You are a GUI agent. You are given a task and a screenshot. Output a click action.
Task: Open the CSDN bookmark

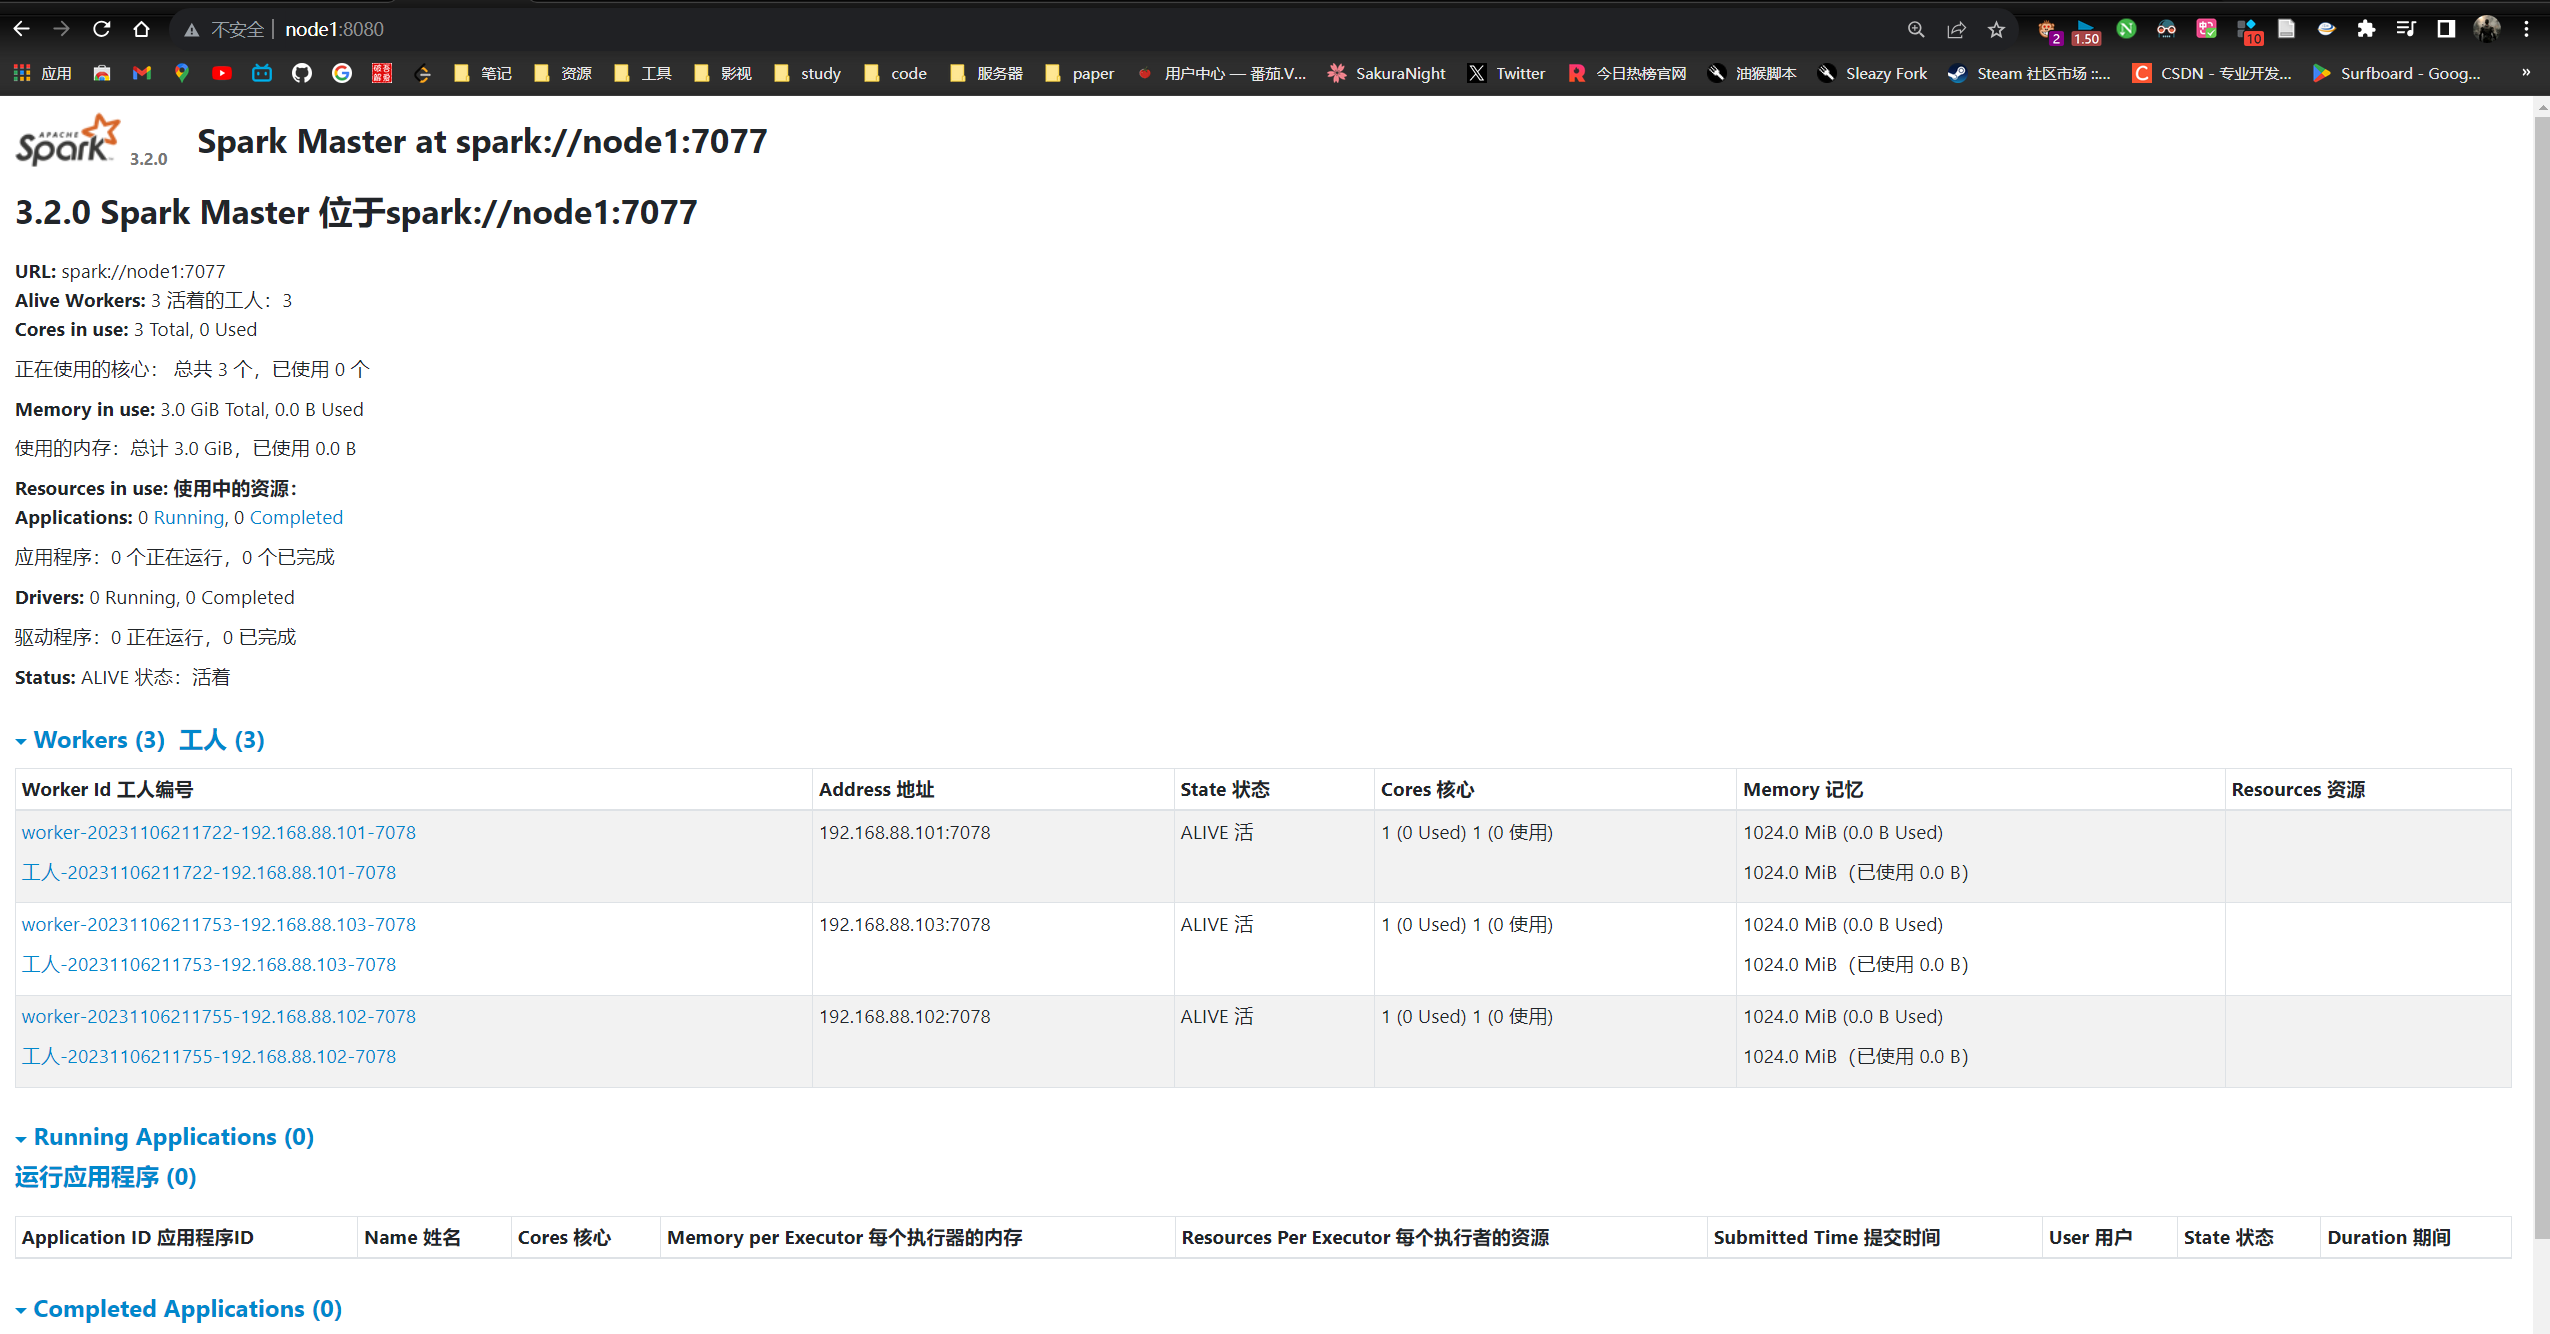coord(2212,73)
